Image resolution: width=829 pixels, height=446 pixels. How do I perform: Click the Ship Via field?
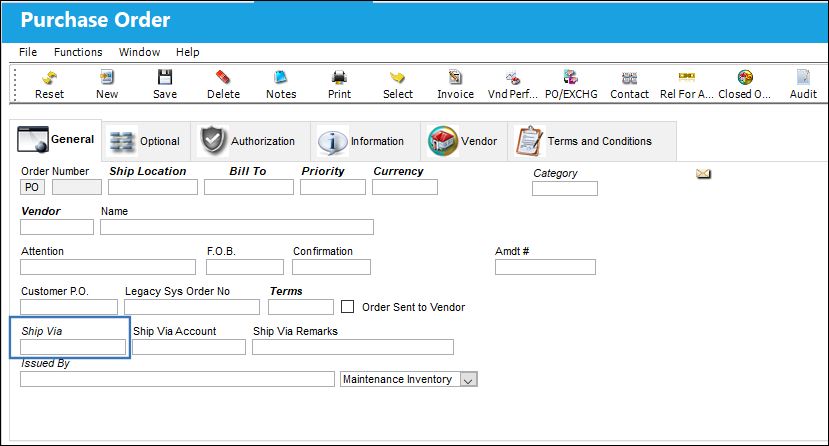[x=73, y=347]
